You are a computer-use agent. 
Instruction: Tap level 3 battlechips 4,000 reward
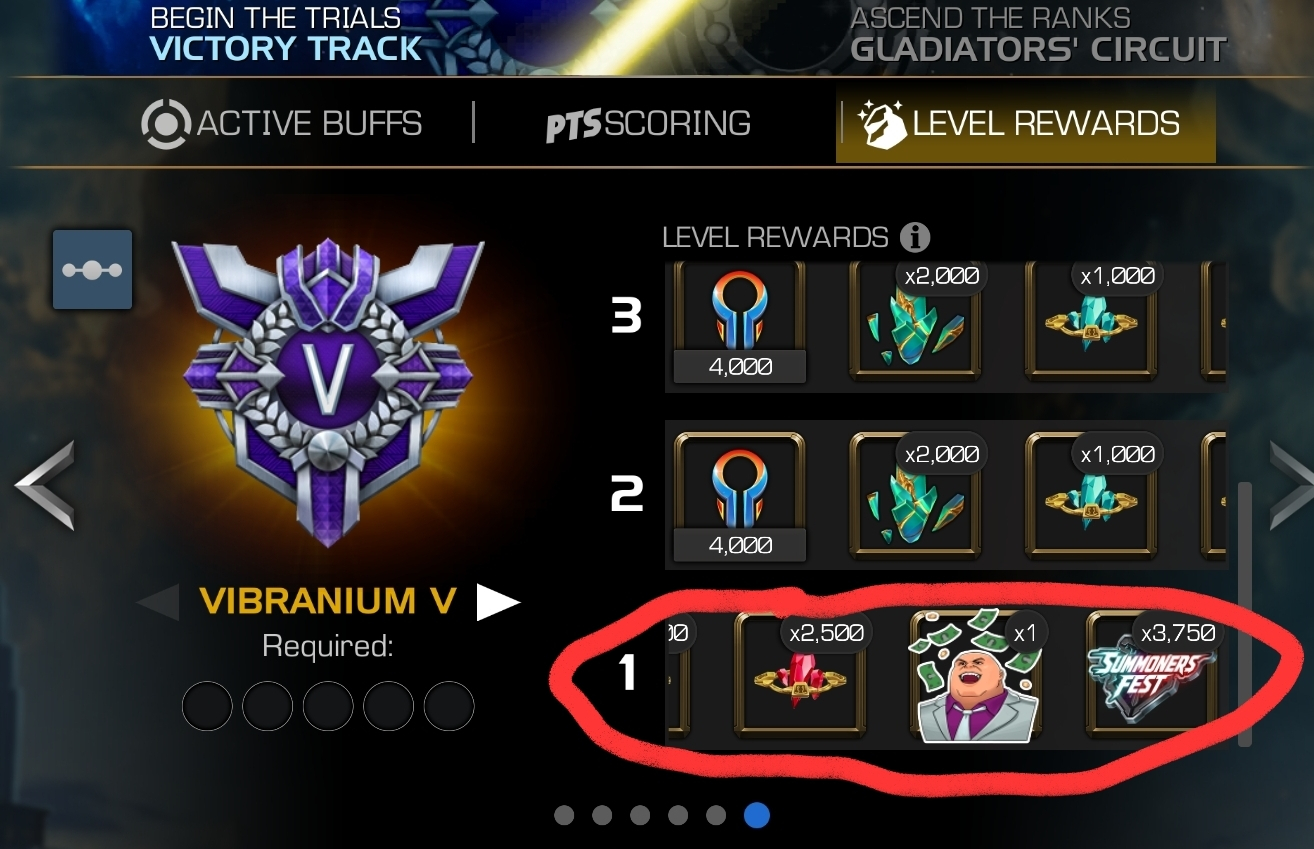740,323
